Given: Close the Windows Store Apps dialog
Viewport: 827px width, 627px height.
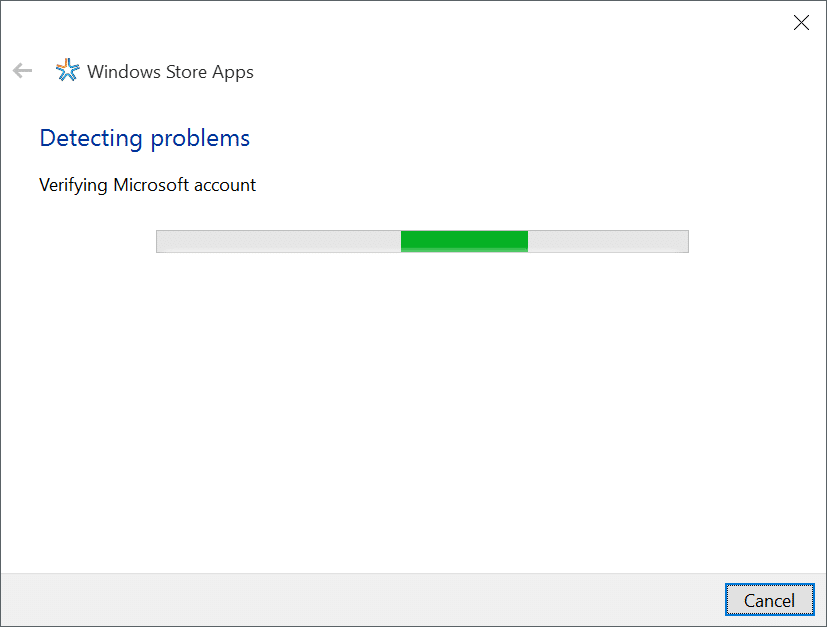Looking at the screenshot, I should (801, 23).
